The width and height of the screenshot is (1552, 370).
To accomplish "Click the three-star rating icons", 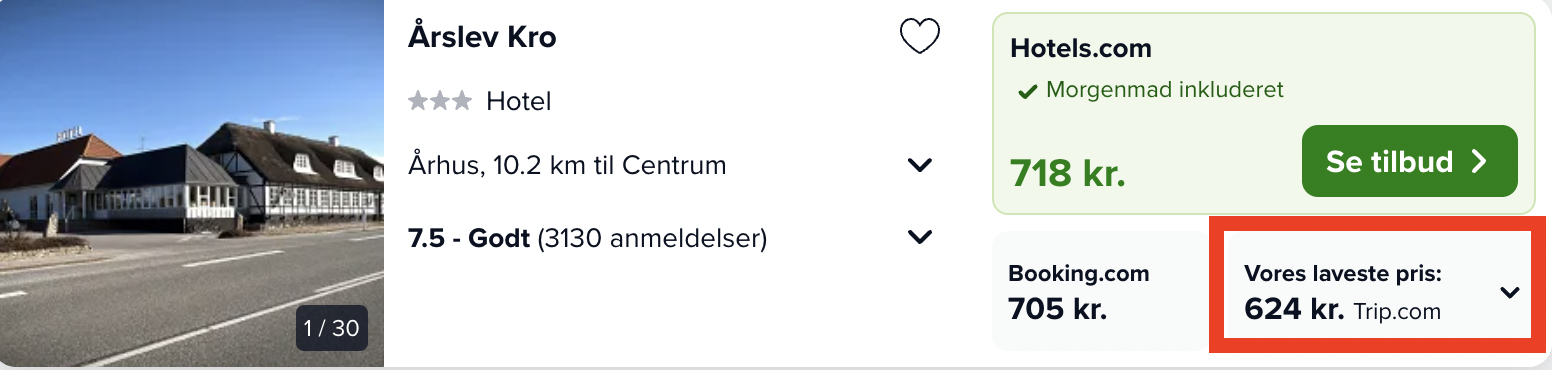I will (440, 101).
